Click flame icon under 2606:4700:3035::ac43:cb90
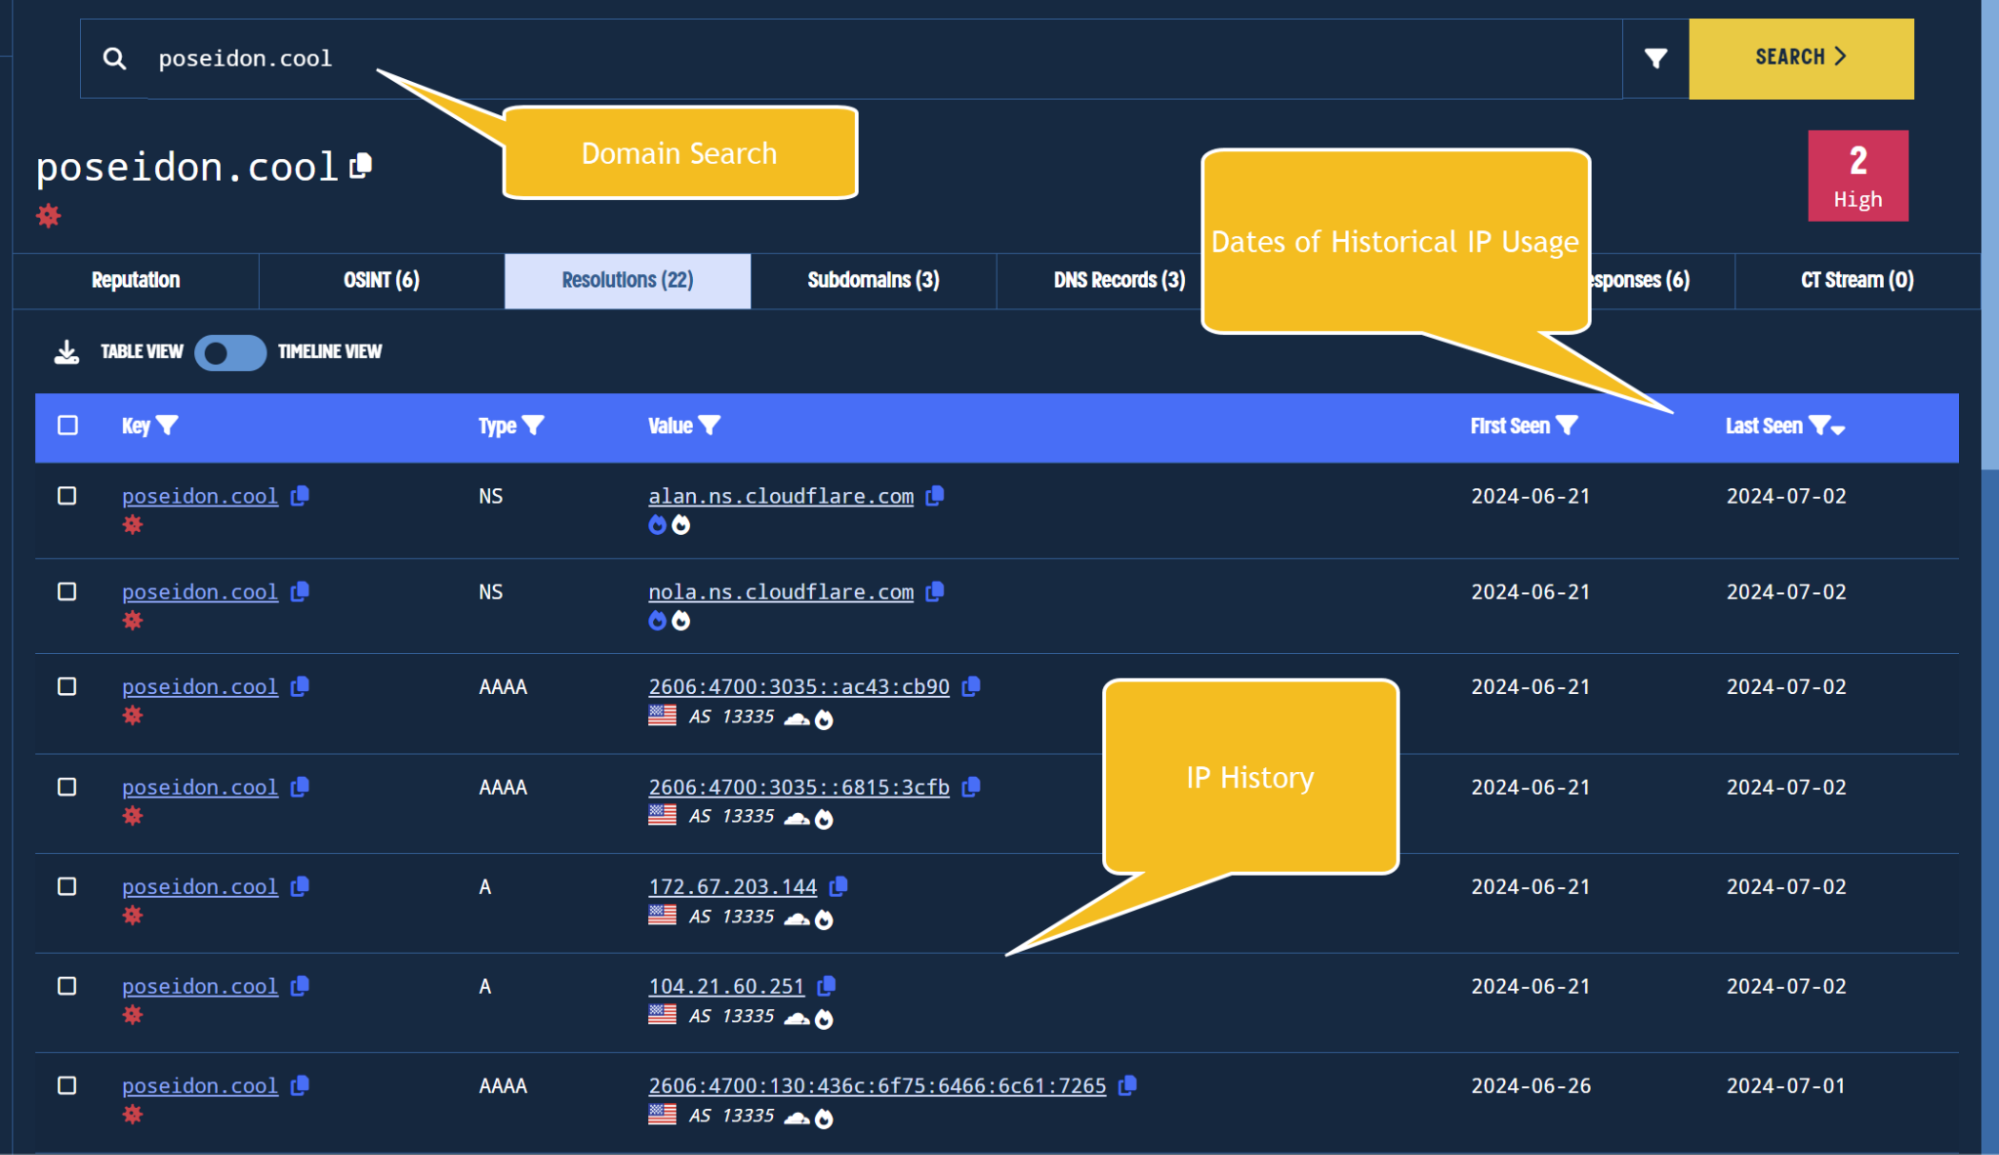 (x=824, y=719)
